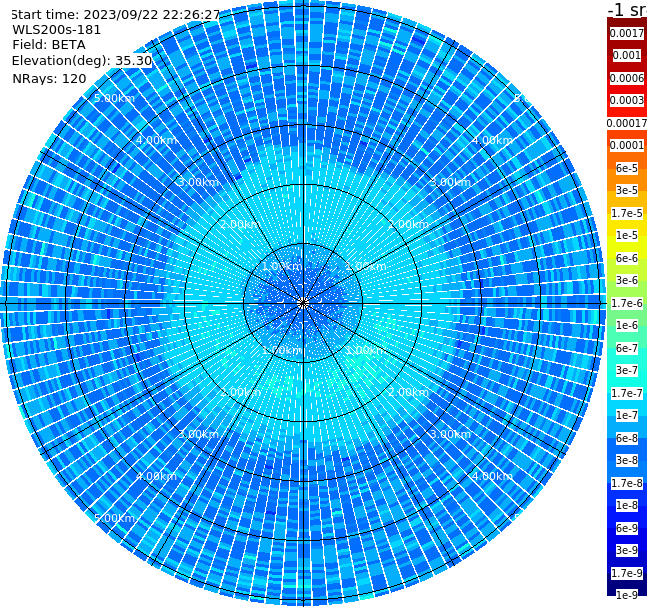This screenshot has height=607, width=647.
Task: Select the 0.001 colorbar tick value
Action: coord(627,55)
